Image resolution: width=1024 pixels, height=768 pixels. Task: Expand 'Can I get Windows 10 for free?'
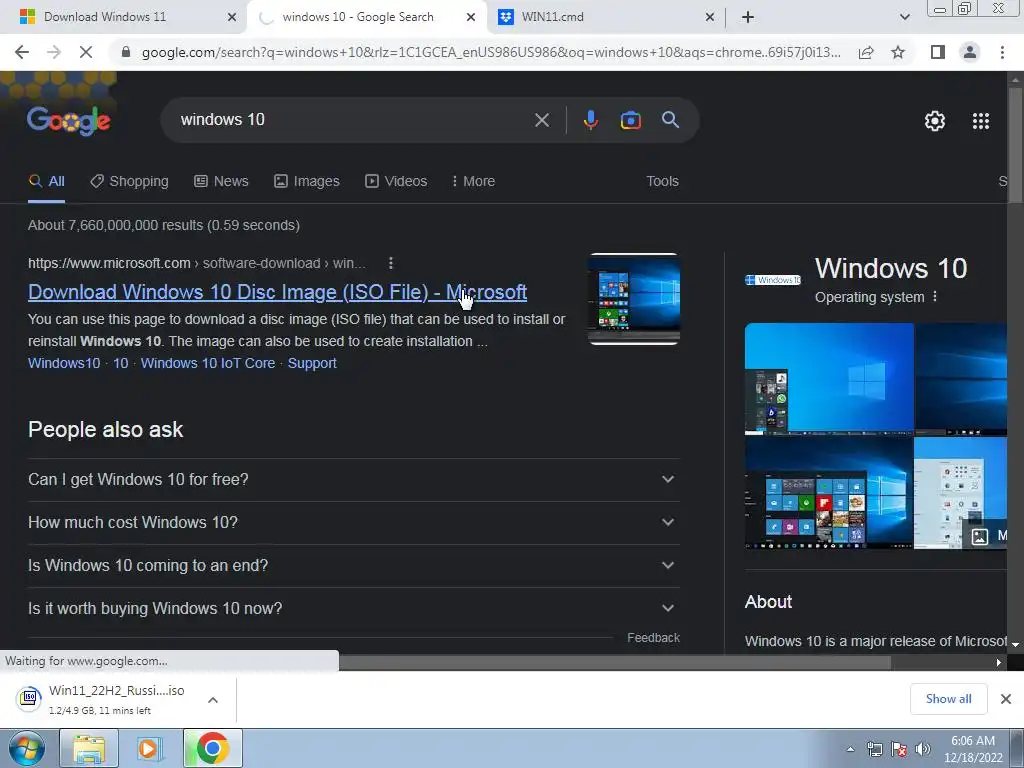click(x=354, y=479)
